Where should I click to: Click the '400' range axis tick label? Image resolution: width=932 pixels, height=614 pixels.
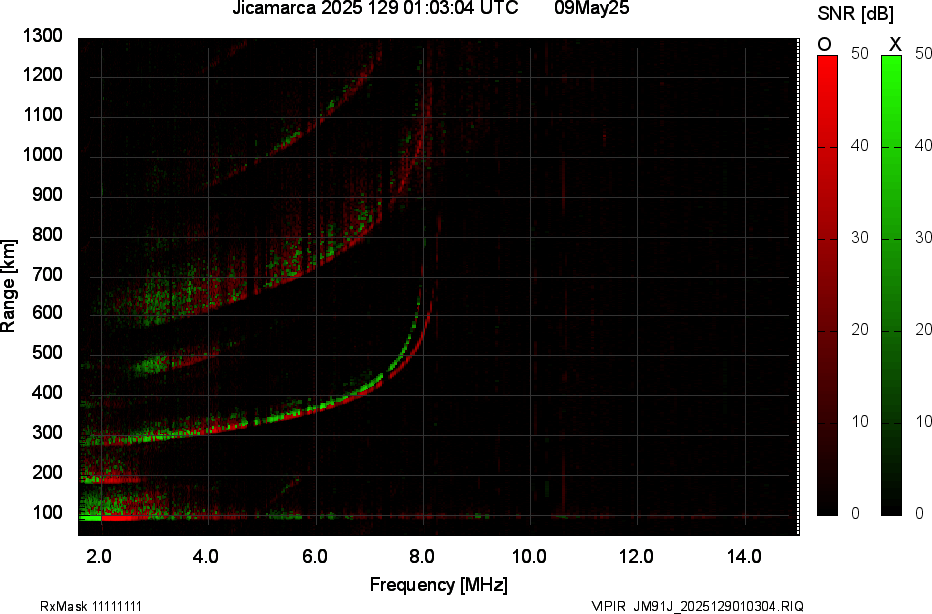[x=46, y=393]
